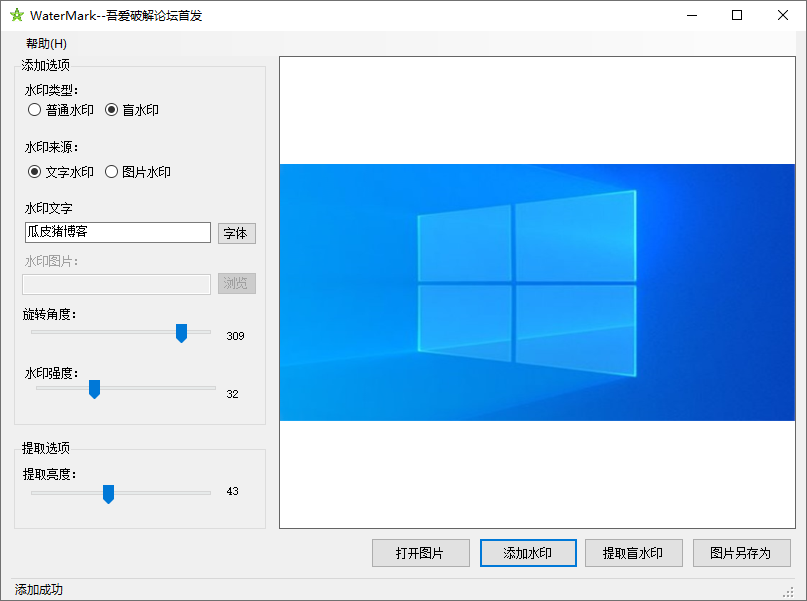The image size is (807, 601).
Task: Click the rotation value 309
Action: click(235, 336)
